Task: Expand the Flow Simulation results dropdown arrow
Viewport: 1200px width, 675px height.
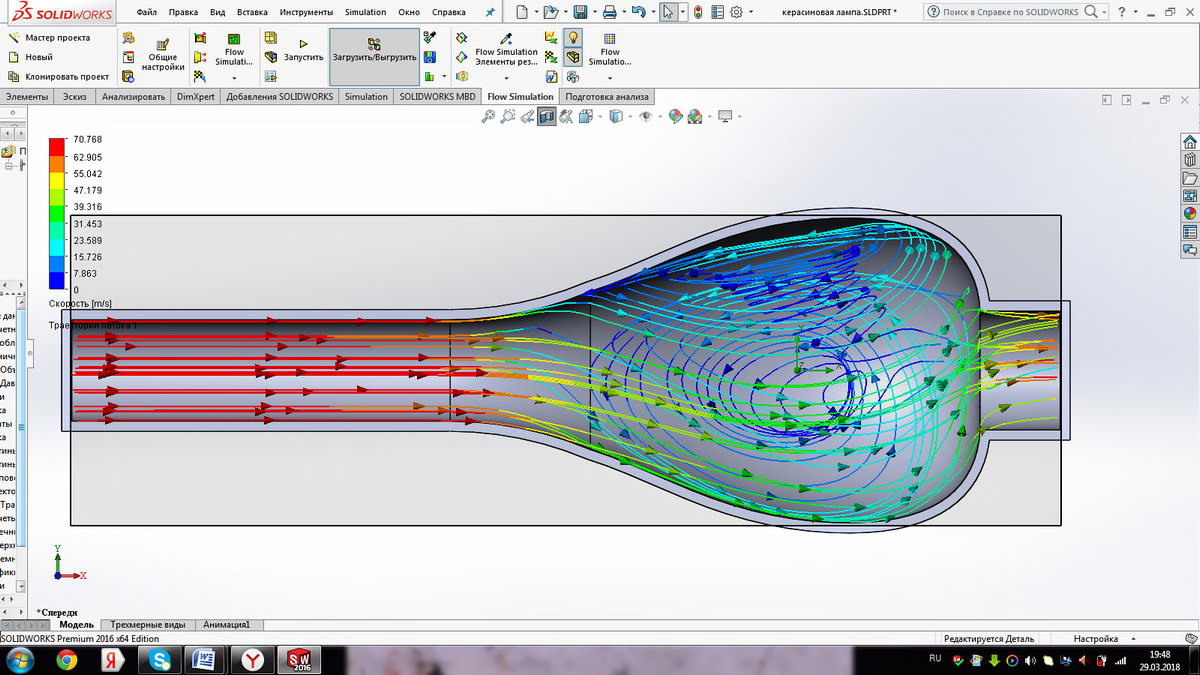Action: [x=234, y=78]
